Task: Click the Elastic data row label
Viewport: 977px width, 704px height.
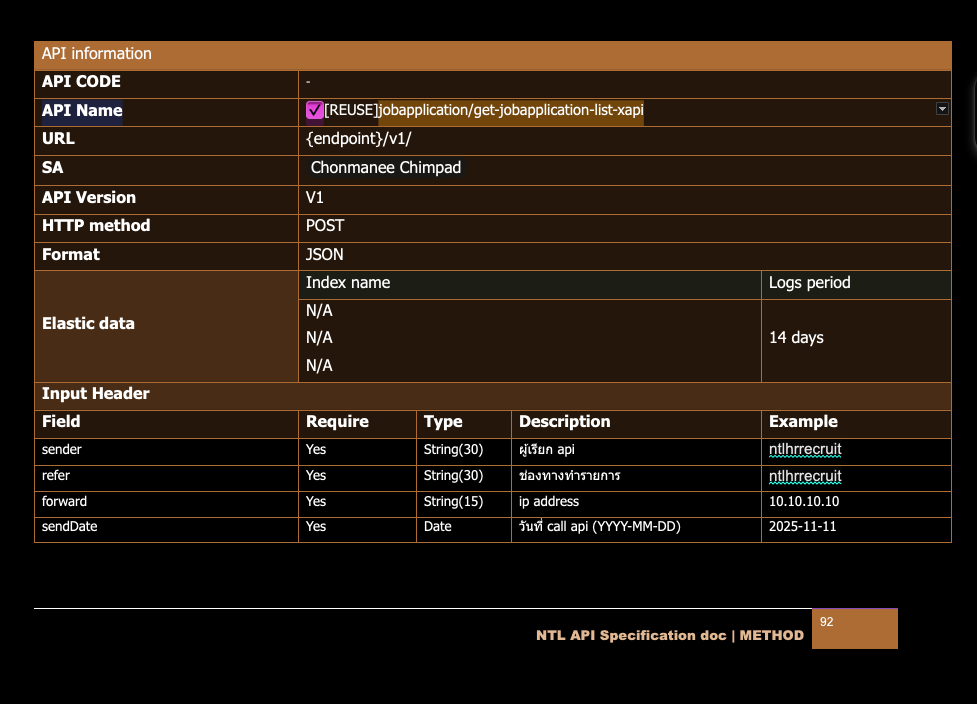Action: (88, 324)
